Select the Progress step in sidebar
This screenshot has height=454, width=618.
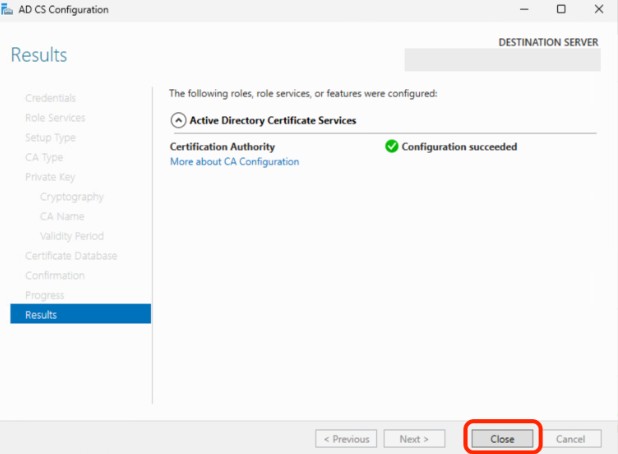(45, 295)
